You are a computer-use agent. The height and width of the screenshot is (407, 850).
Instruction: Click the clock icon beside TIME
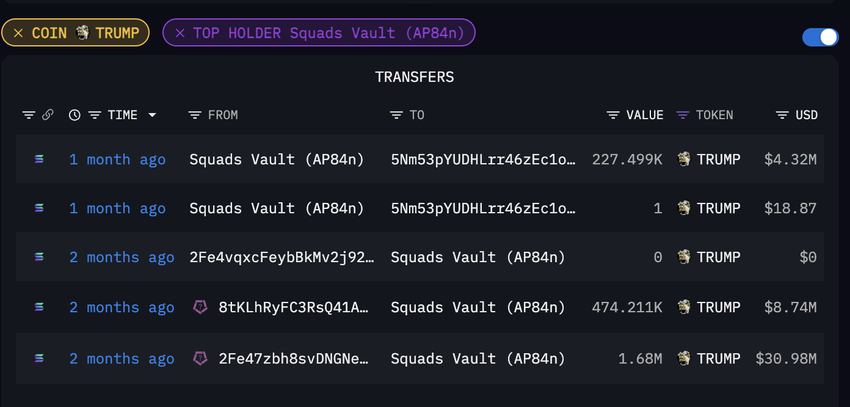75,115
